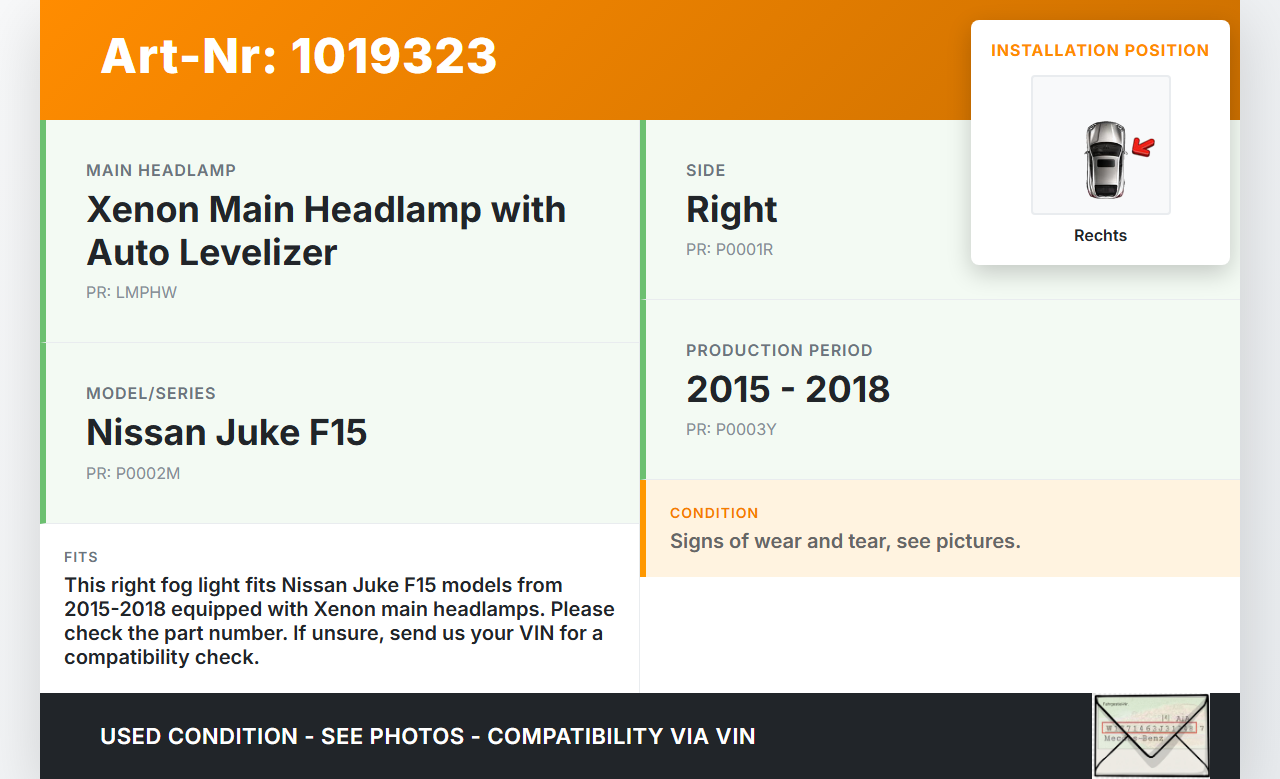Viewport: 1280px width, 779px height.
Task: Click the VIN envelope icon in the footer
Action: coord(1150,735)
